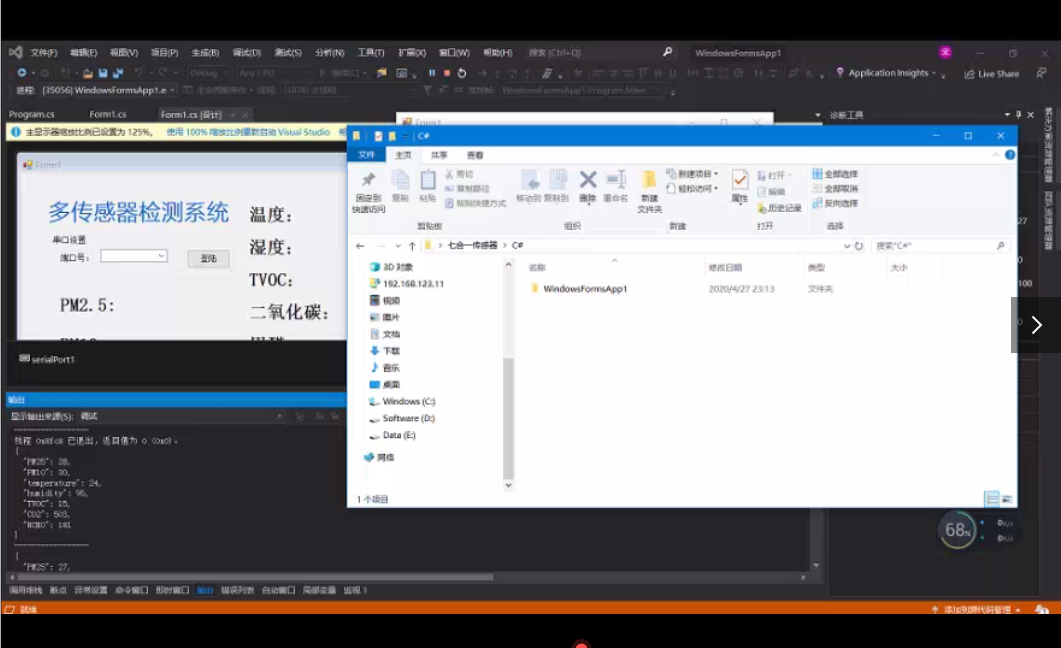Click the Live Share button
1061x648 pixels.
click(991, 73)
